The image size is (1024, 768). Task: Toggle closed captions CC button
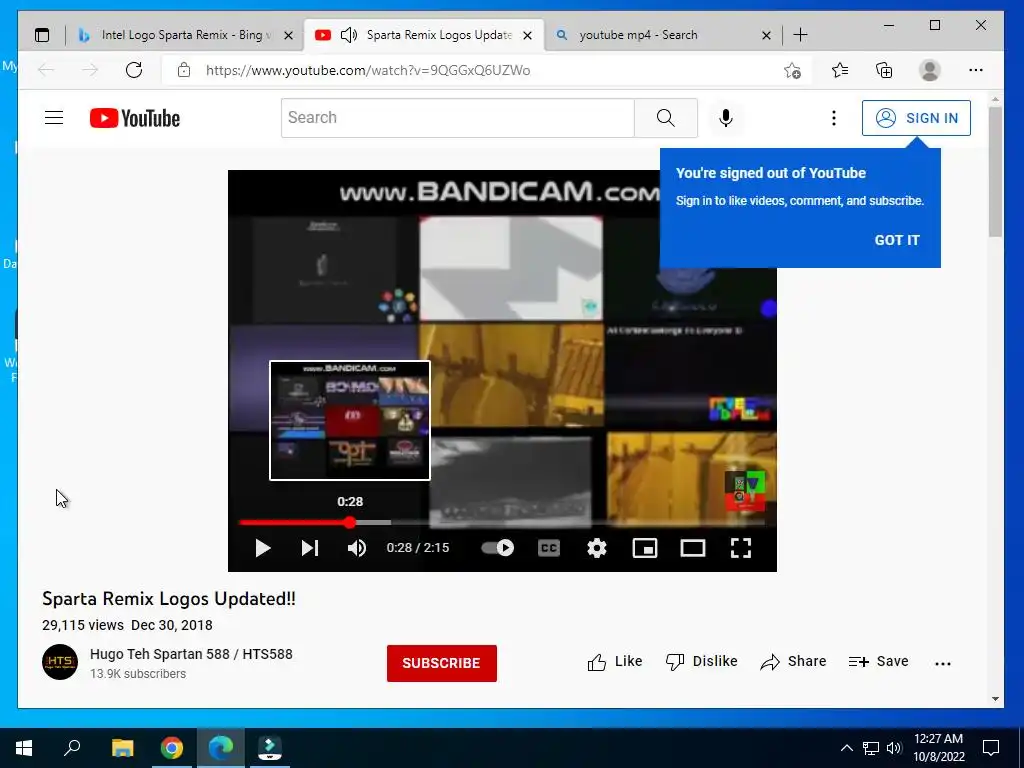tap(549, 548)
